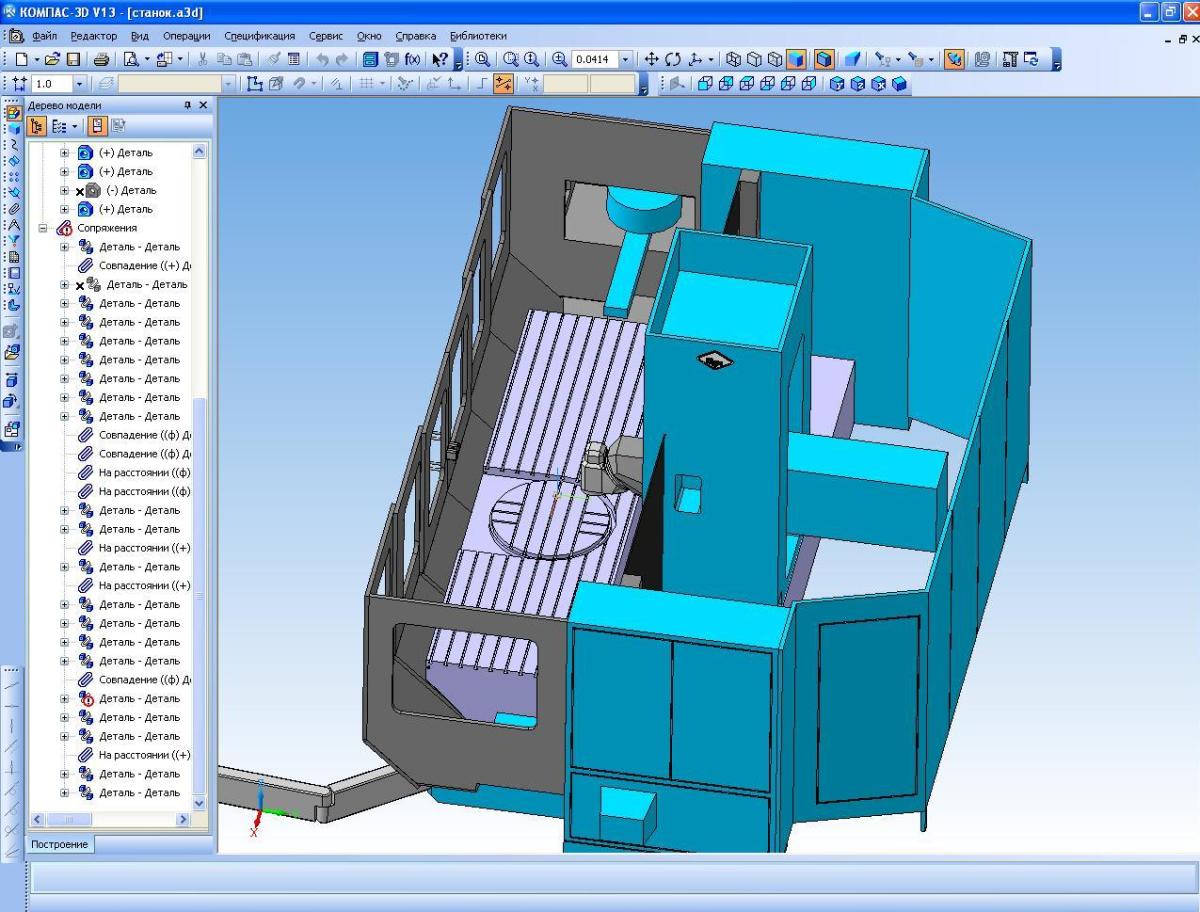Viewport: 1200px width, 912px height.
Task: Expand the excluded (-) Деталь node
Action: click(65, 191)
